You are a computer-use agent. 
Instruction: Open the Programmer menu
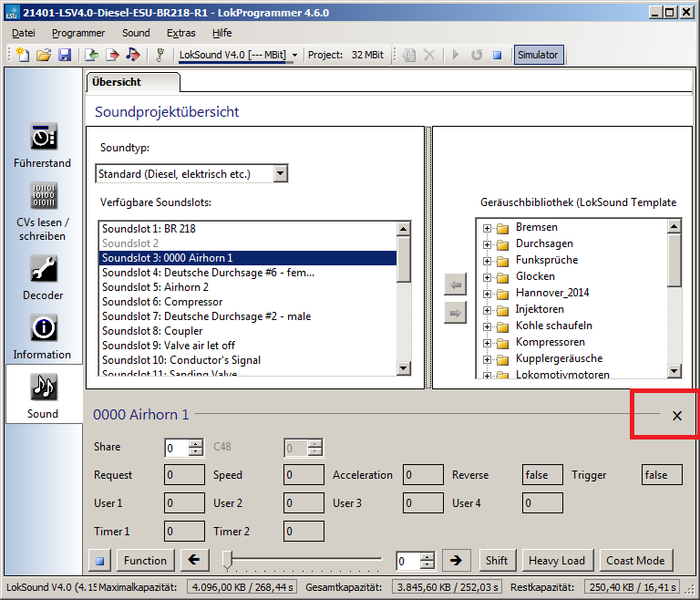[x=78, y=33]
